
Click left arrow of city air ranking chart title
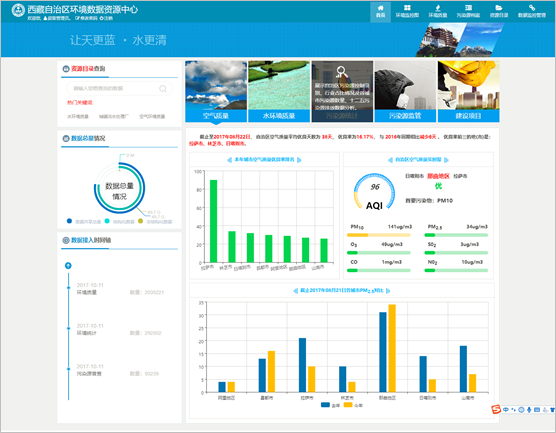tap(229, 160)
